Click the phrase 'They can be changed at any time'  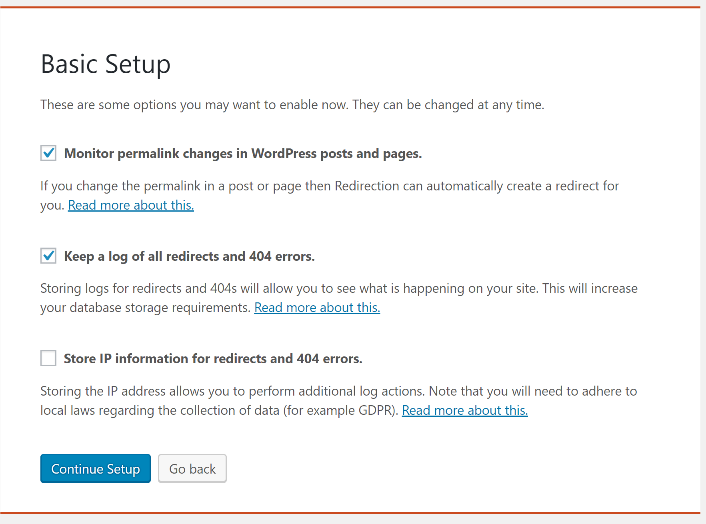448,105
